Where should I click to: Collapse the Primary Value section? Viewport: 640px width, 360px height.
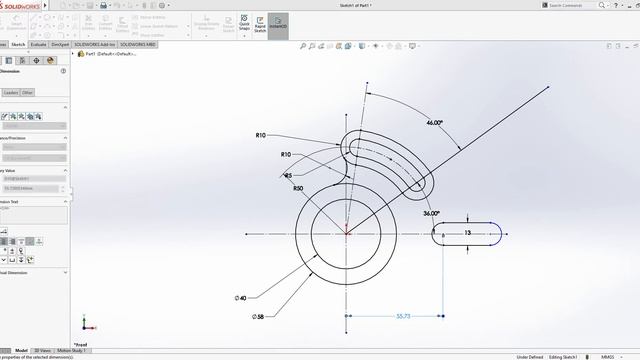pyautogui.click(x=65, y=170)
